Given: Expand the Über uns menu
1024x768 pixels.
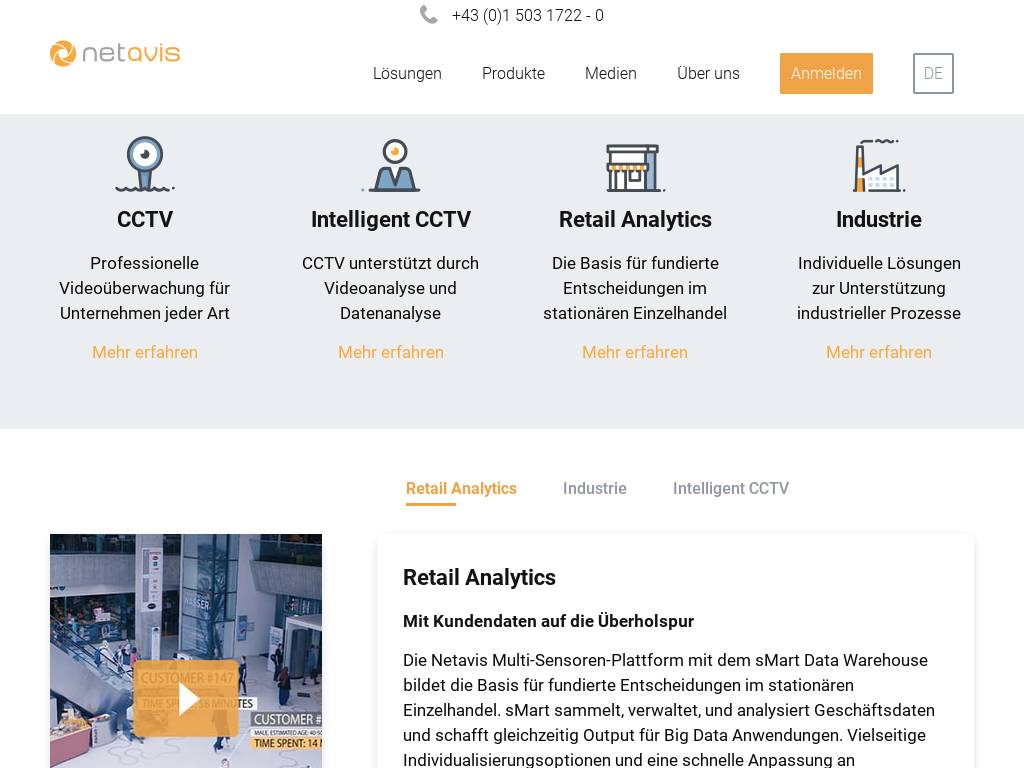Looking at the screenshot, I should [708, 74].
